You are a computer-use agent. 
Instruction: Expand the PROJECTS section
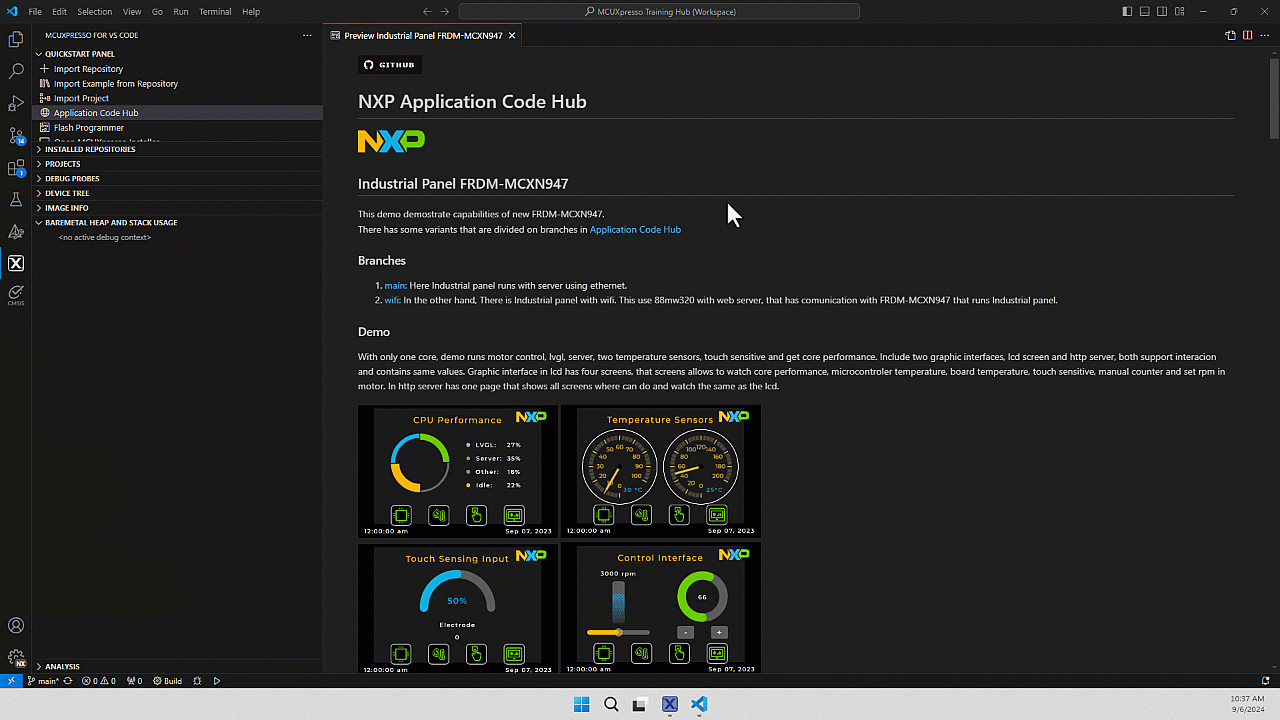click(x=64, y=163)
